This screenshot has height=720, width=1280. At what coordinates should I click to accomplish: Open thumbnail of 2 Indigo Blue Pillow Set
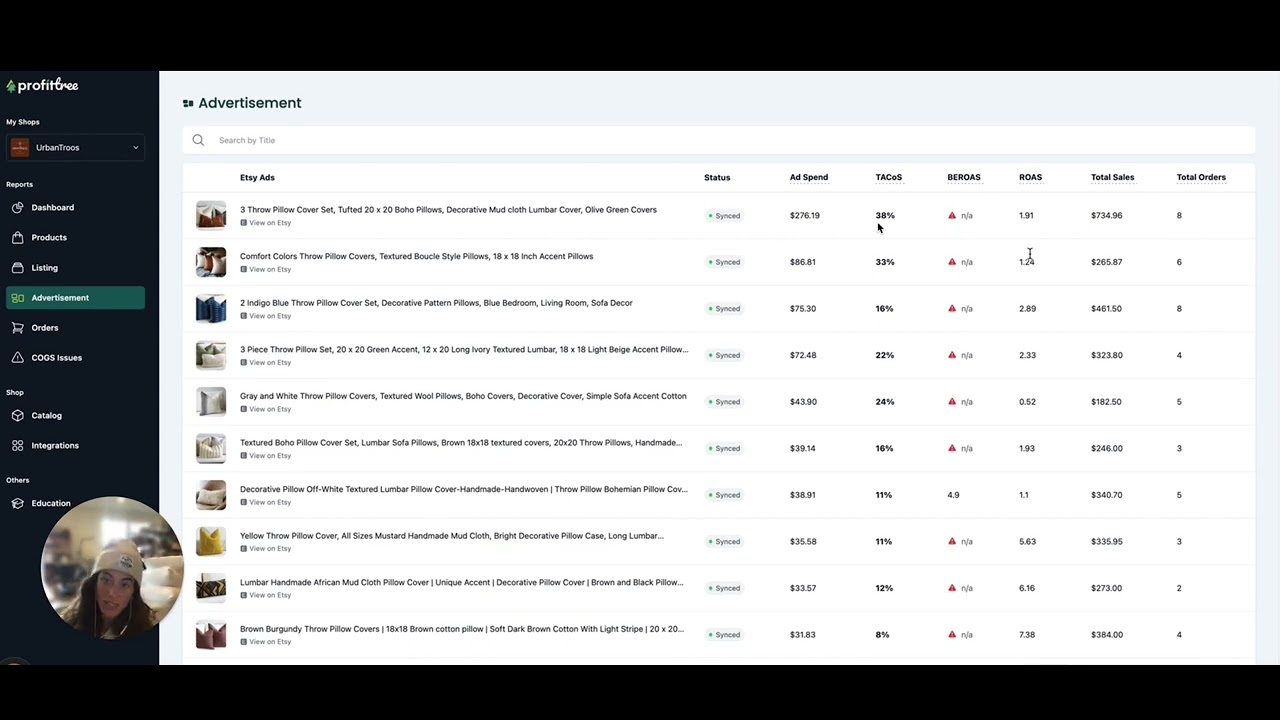pos(211,309)
